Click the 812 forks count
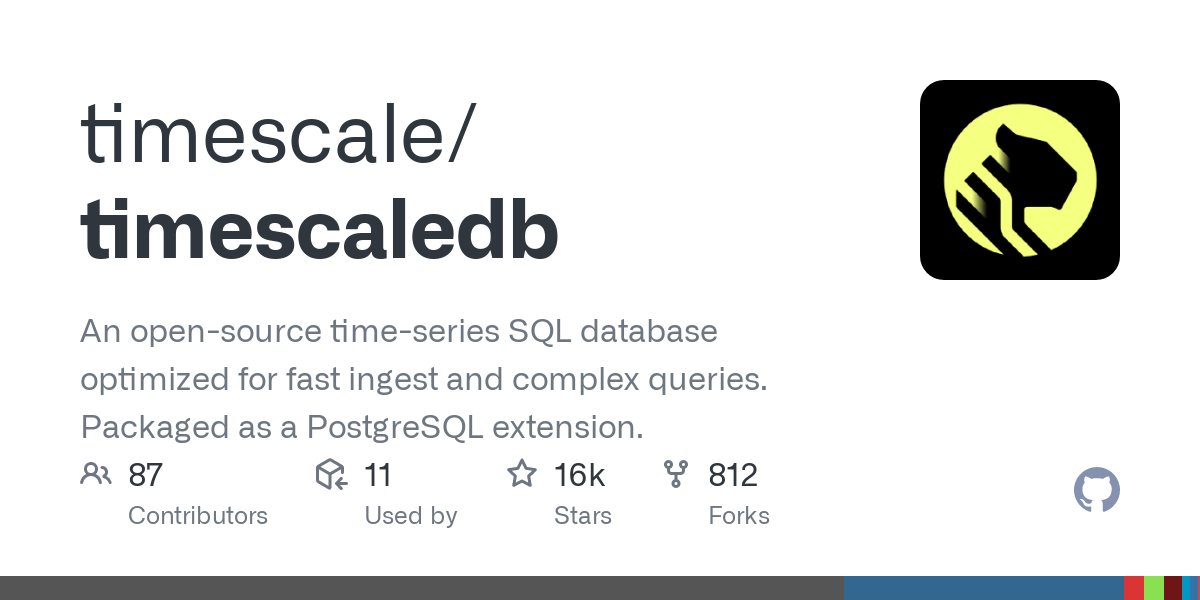The width and height of the screenshot is (1200, 600). tap(733, 475)
